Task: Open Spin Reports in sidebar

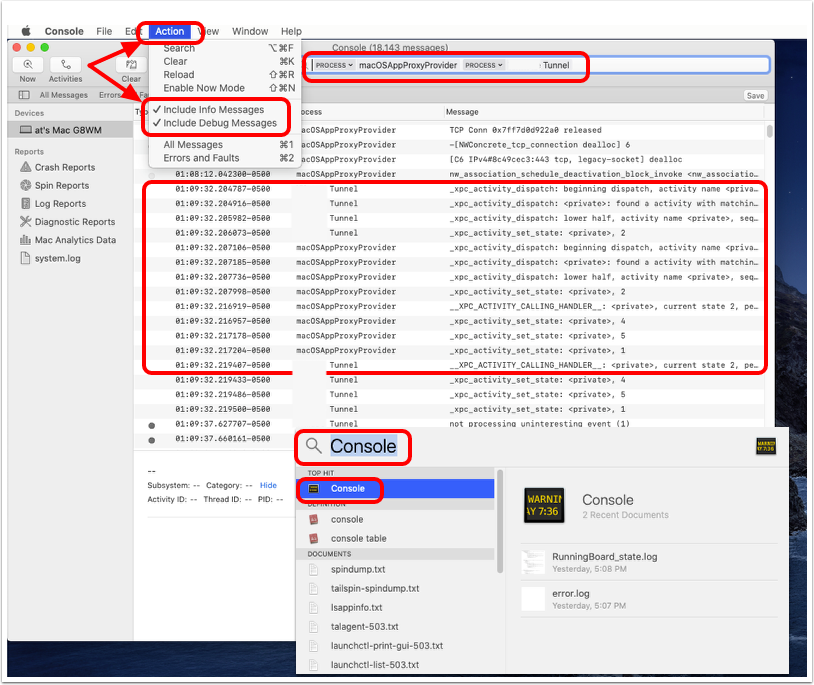Action: [61, 186]
